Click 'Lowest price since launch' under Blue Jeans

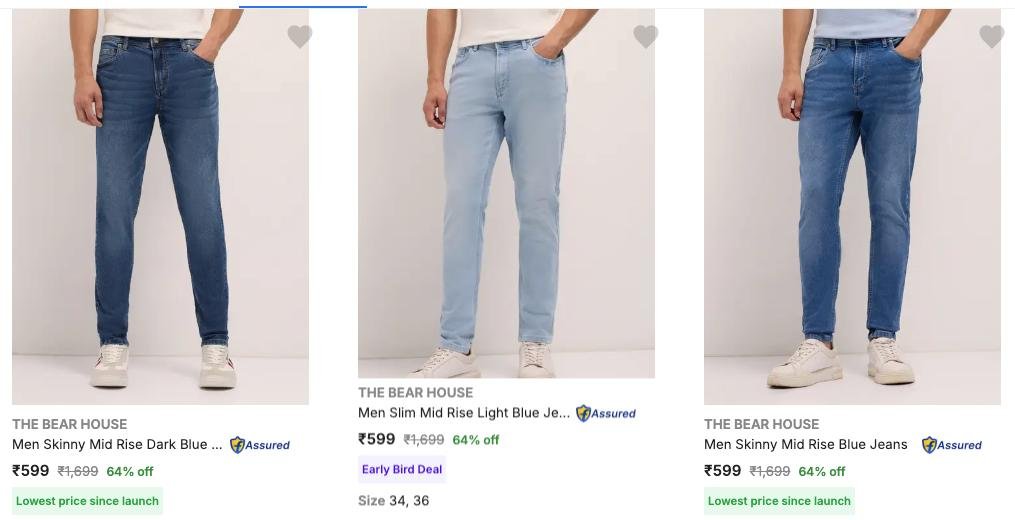(x=779, y=501)
